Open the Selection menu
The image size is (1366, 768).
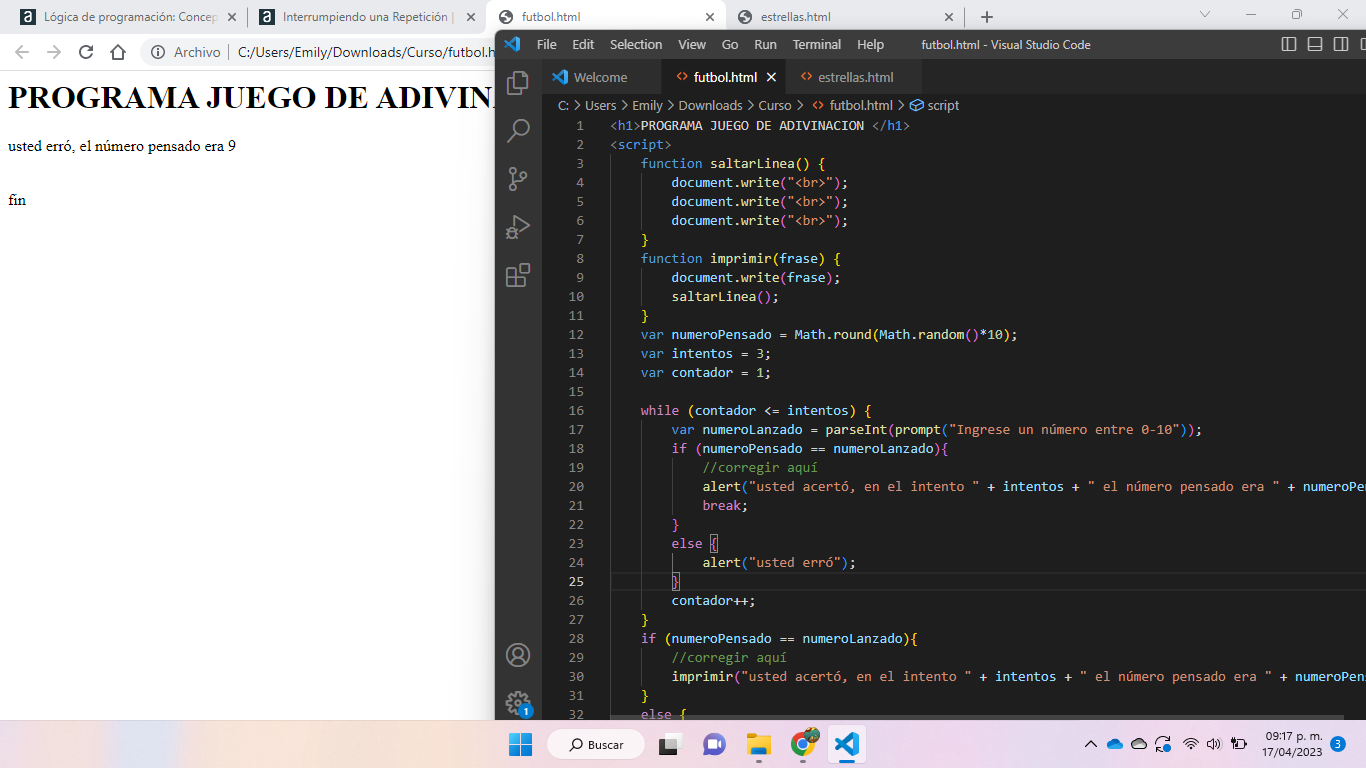[x=636, y=44]
